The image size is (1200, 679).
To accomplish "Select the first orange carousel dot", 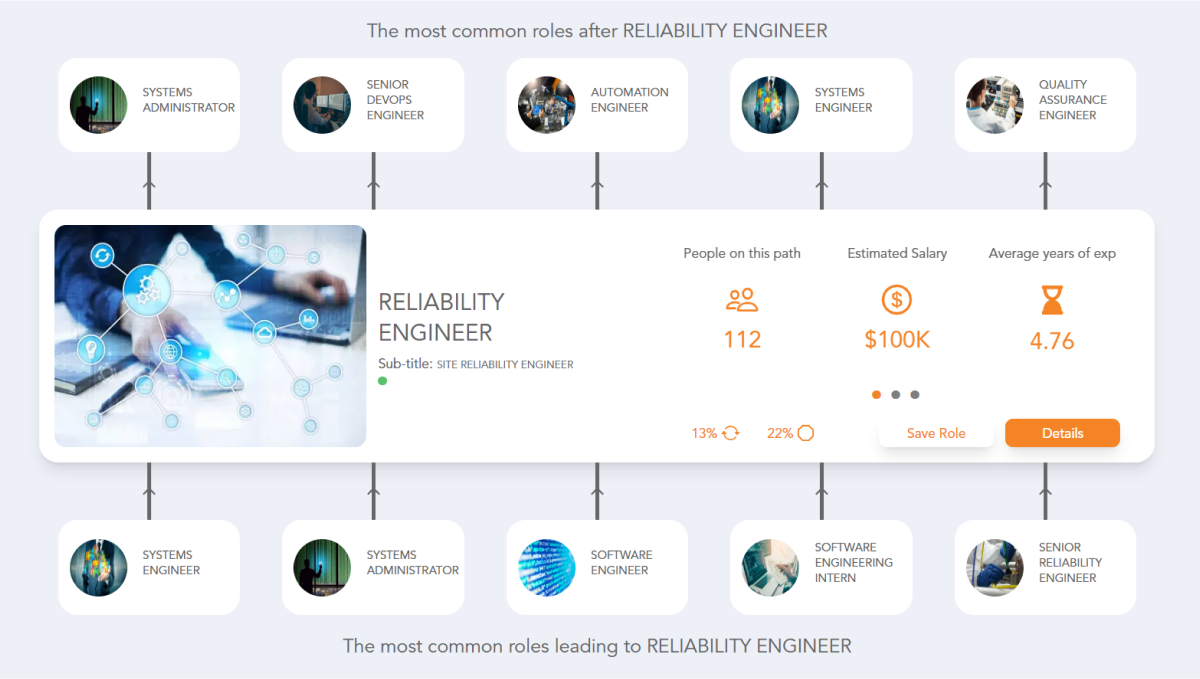I will (x=876, y=394).
